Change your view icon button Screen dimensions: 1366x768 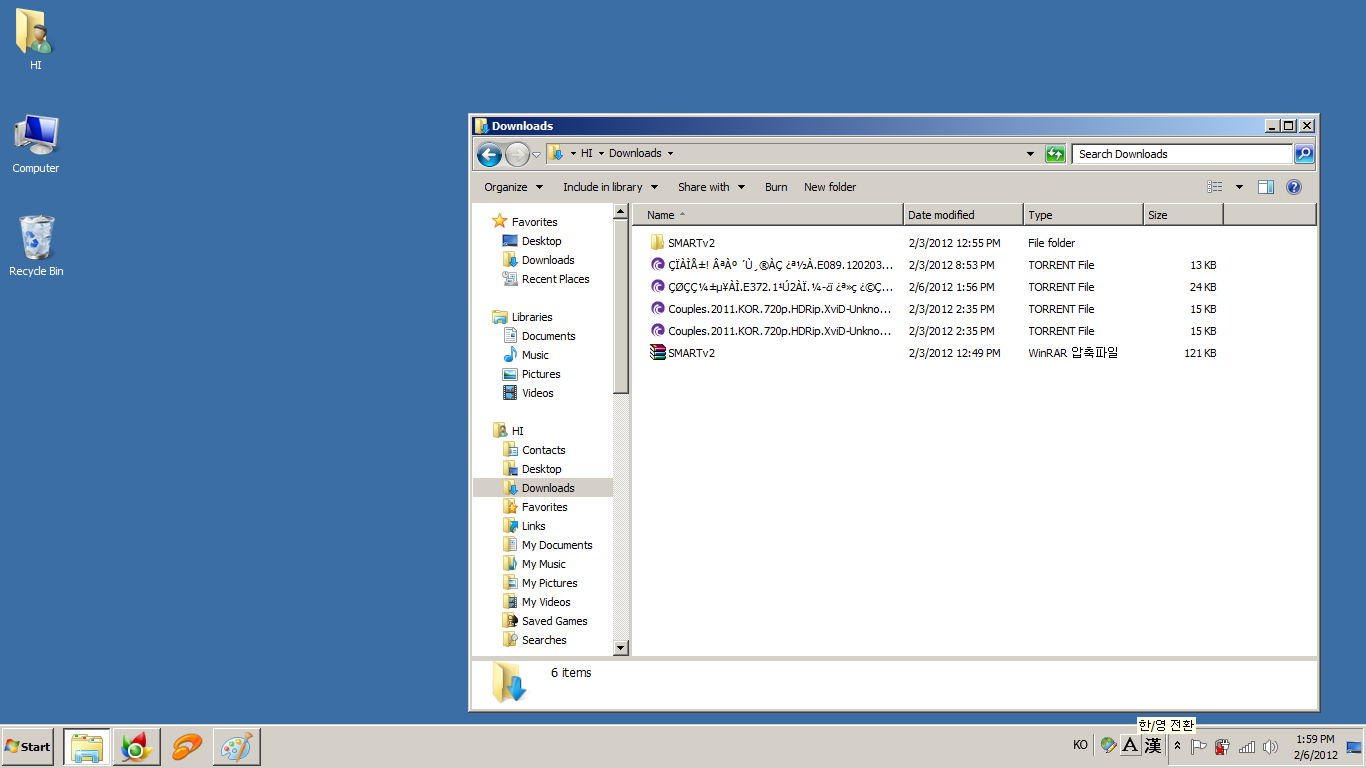(x=1215, y=187)
